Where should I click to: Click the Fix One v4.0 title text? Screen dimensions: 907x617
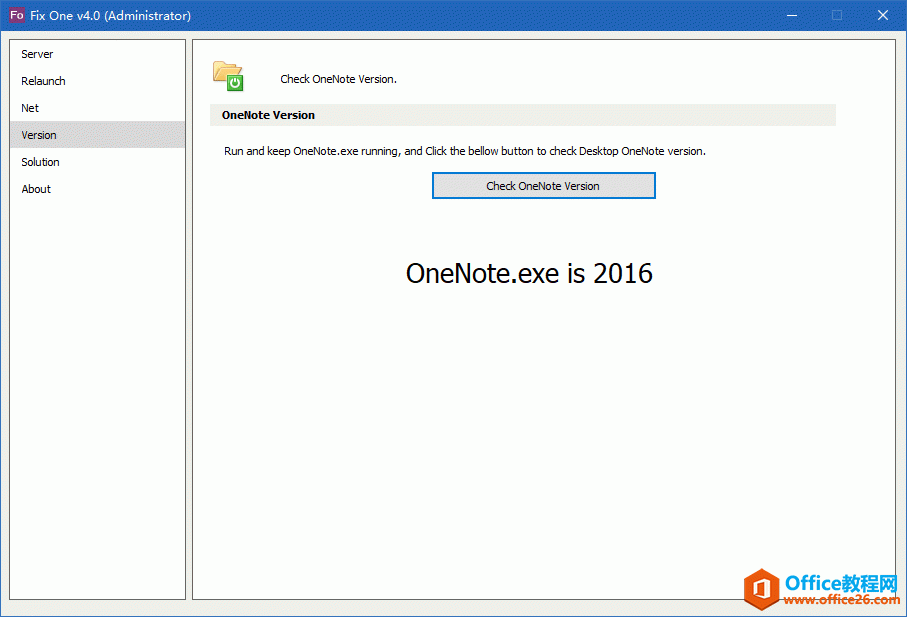[110, 15]
